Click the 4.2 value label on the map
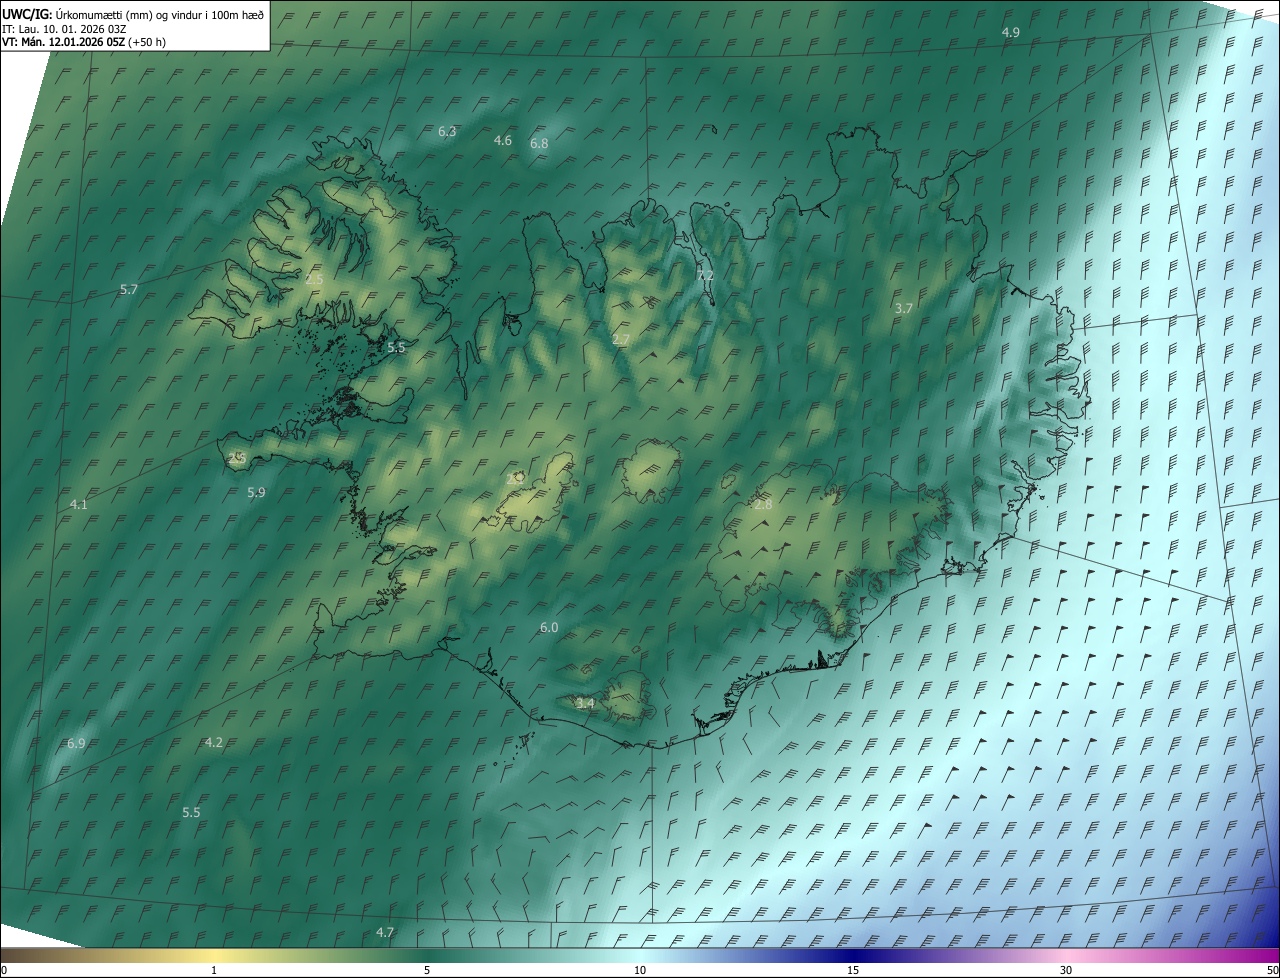This screenshot has width=1280, height=978. [x=213, y=743]
